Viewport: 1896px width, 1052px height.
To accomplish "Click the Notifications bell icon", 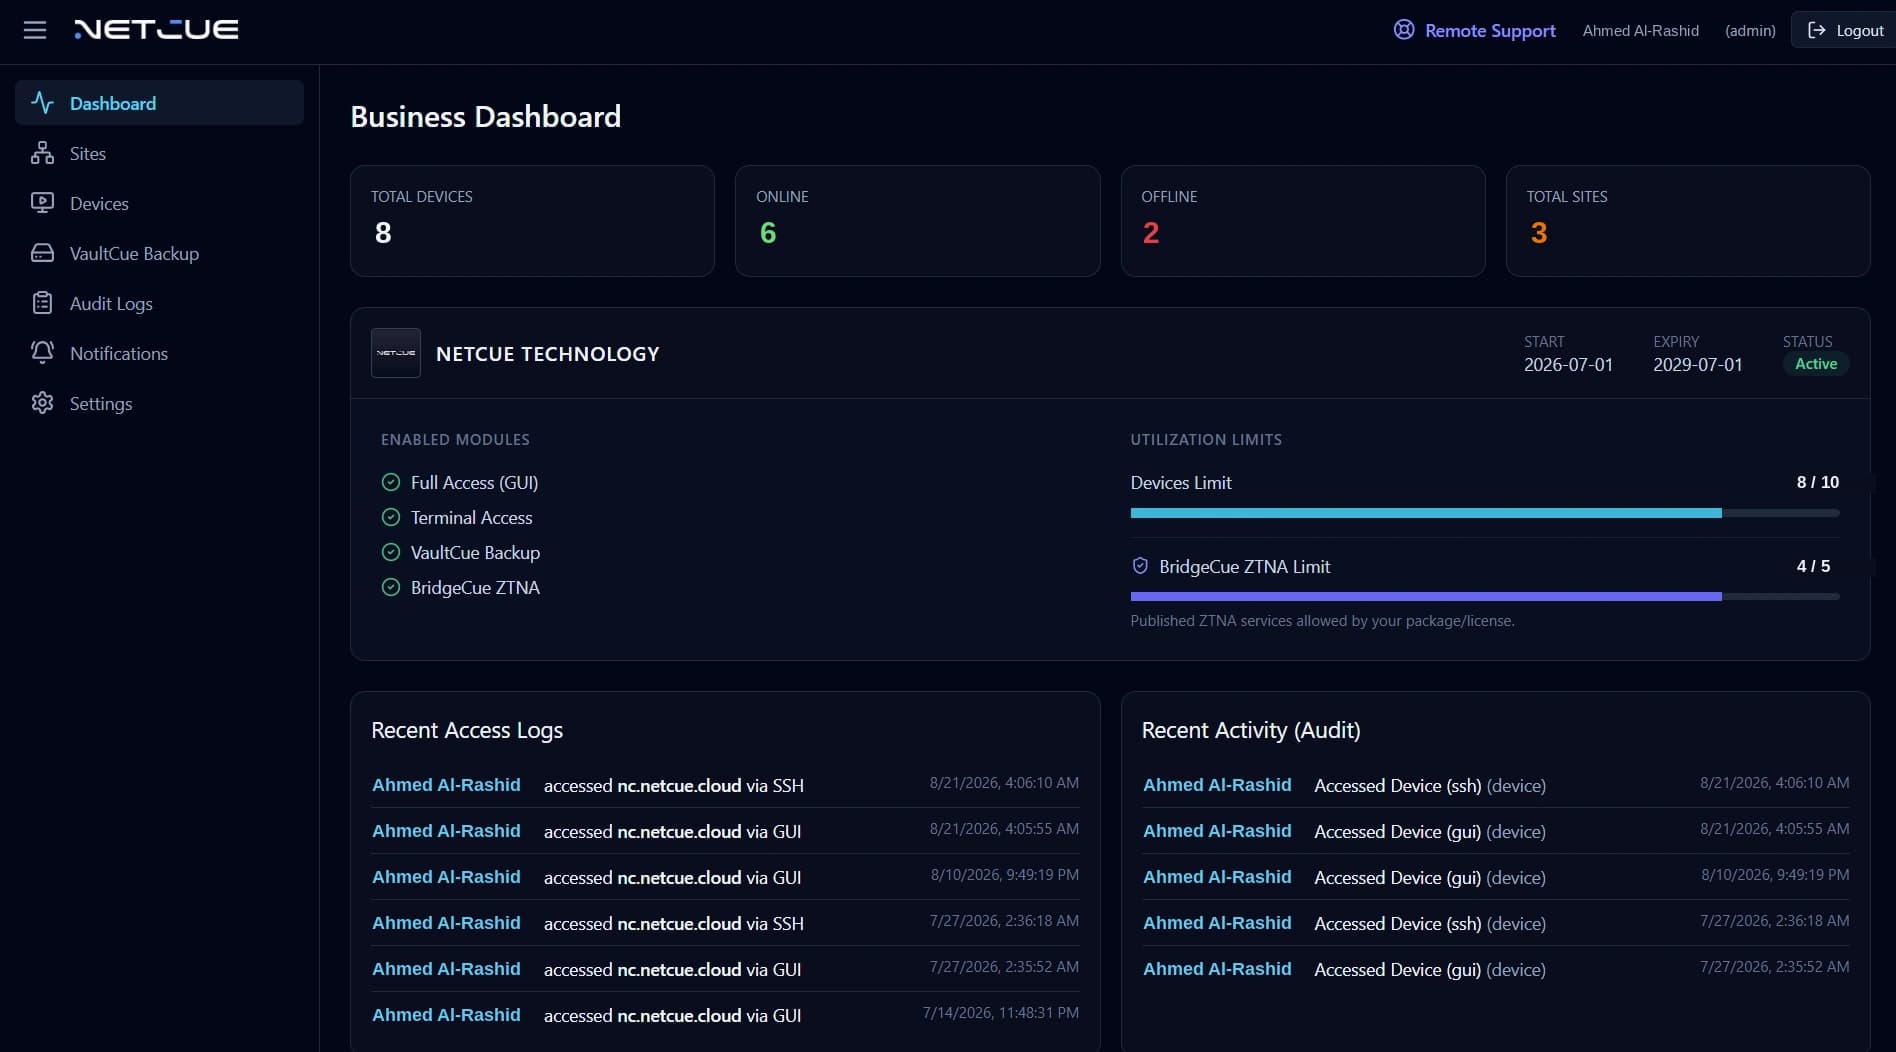I will click(42, 353).
